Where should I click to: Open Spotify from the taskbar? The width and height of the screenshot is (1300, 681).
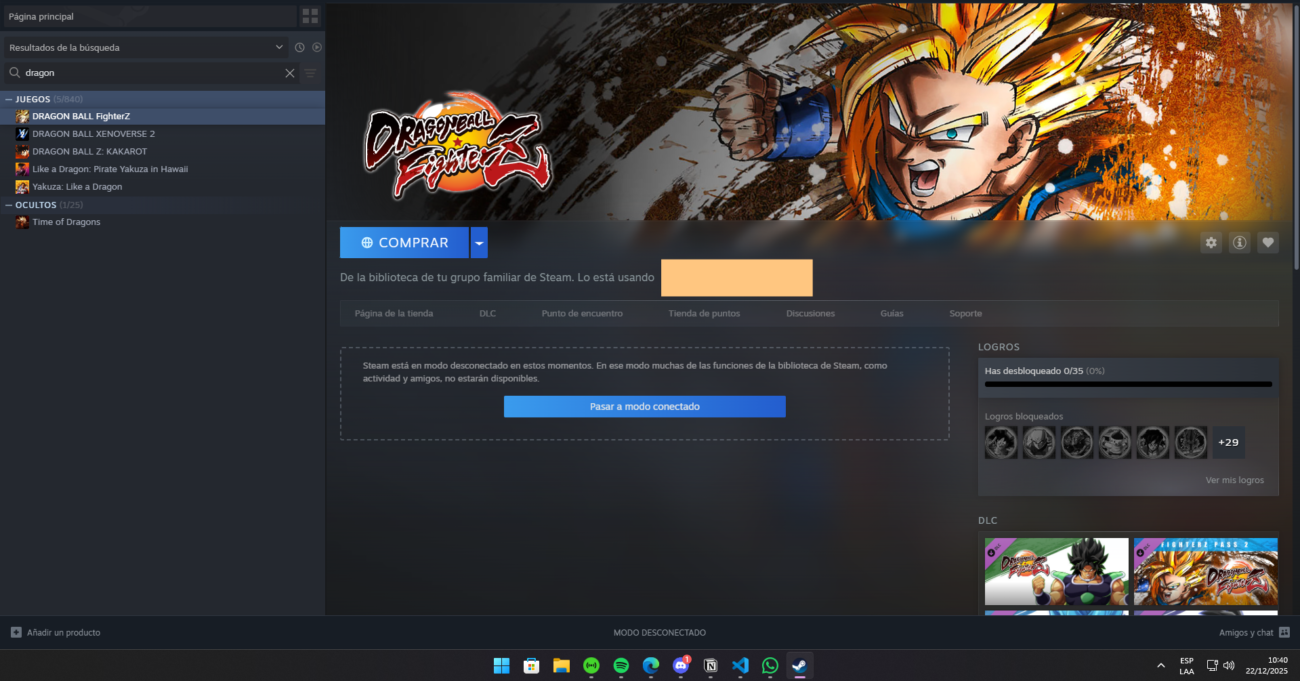(621, 665)
